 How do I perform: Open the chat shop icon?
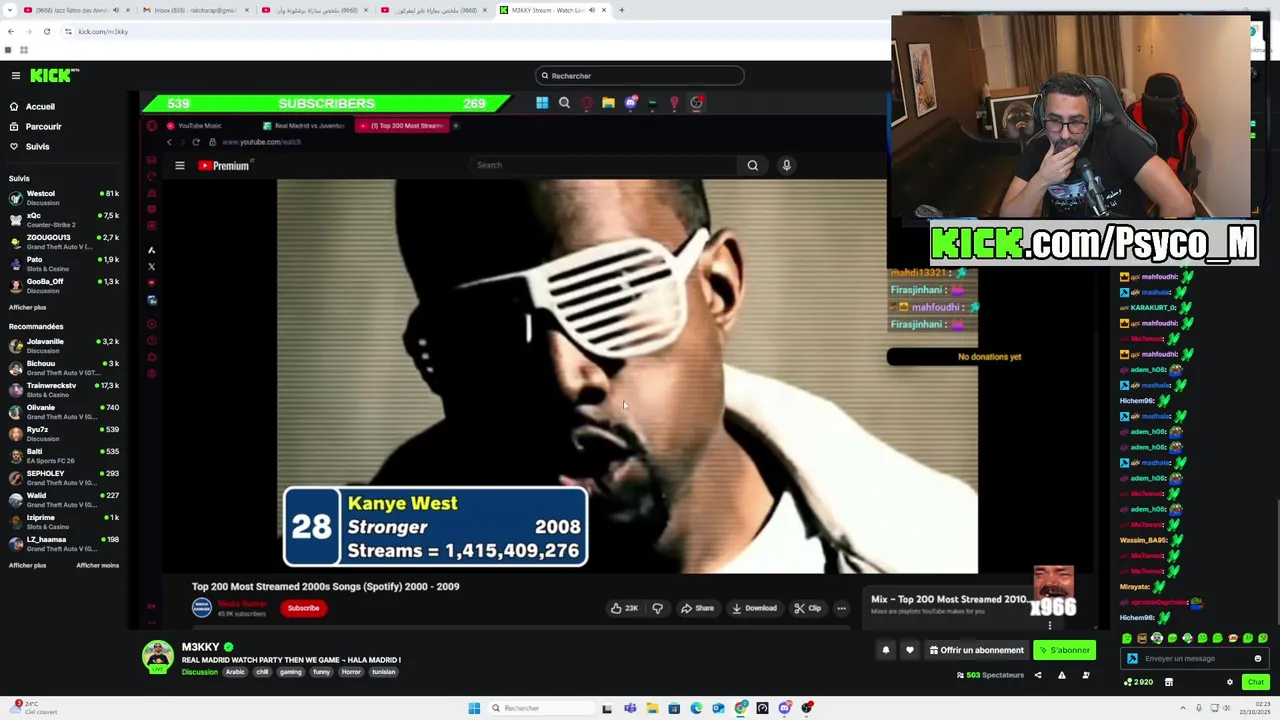tap(1168, 682)
